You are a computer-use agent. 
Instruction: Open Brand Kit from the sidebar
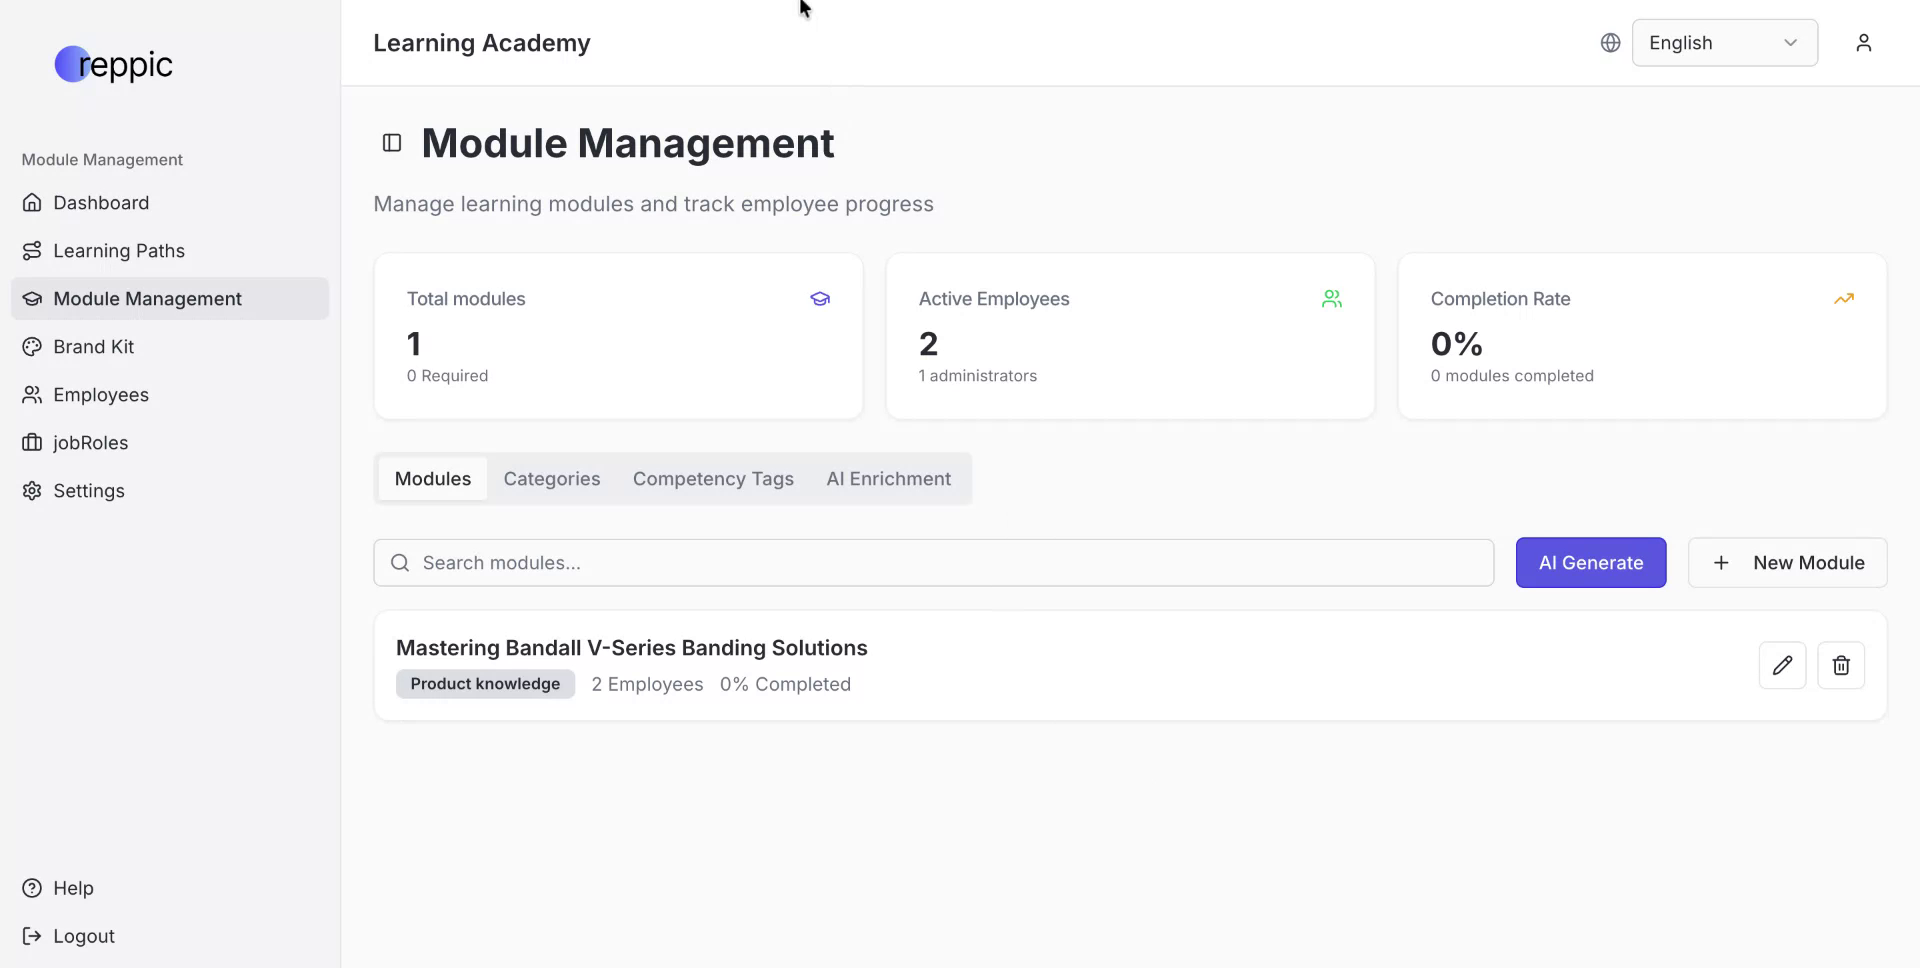click(x=93, y=347)
